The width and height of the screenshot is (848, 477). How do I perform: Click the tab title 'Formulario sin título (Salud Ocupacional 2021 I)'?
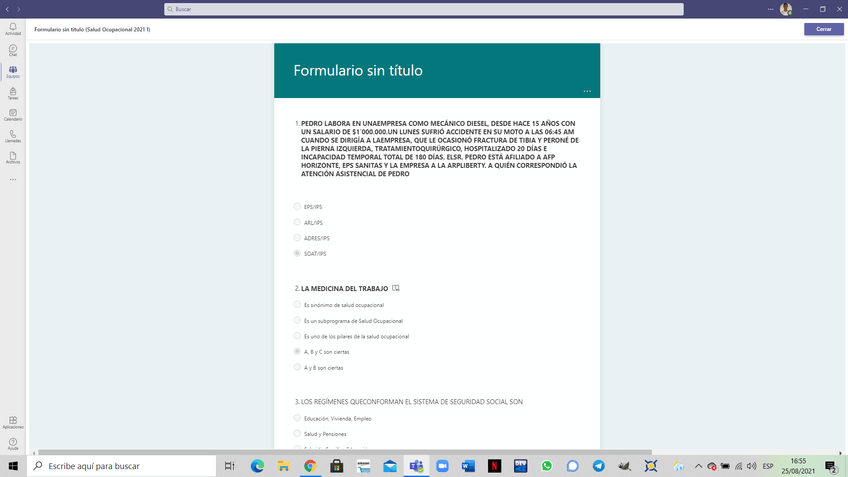tap(92, 29)
